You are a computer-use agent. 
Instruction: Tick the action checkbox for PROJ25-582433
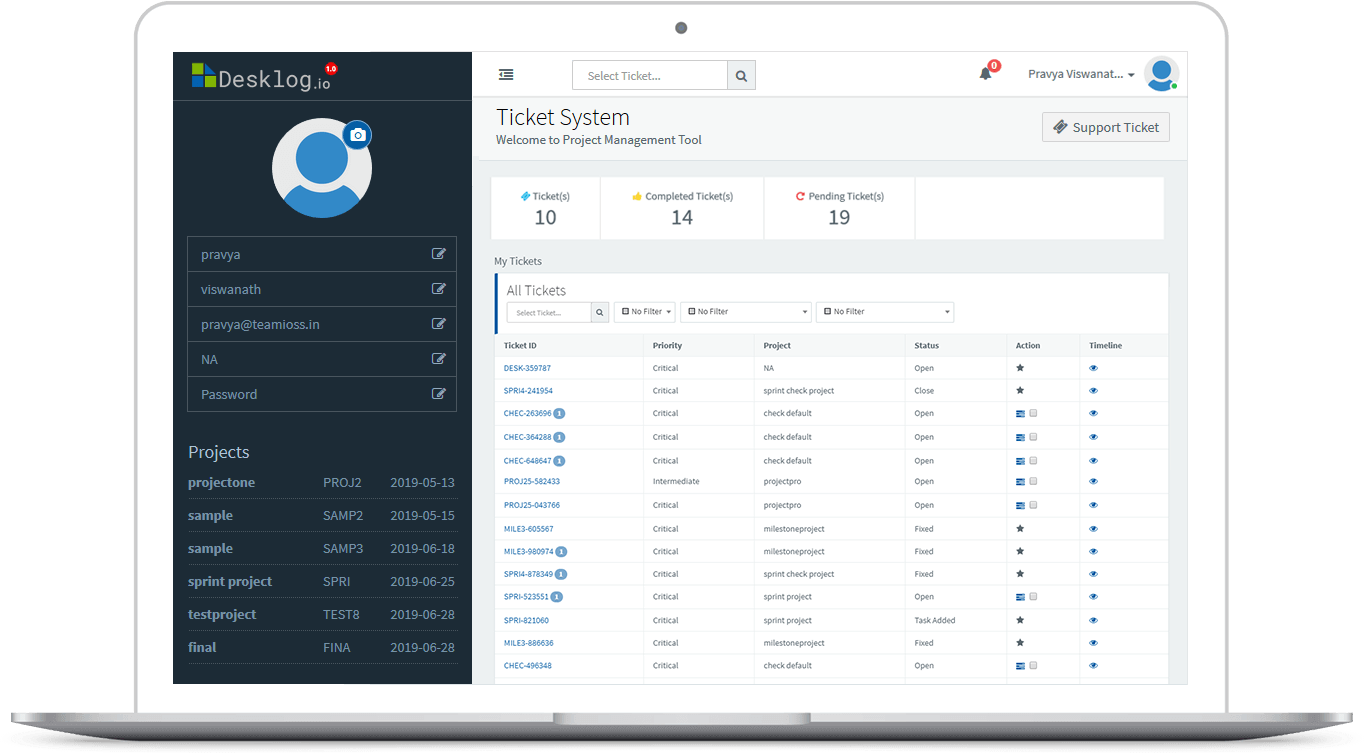click(x=1035, y=482)
